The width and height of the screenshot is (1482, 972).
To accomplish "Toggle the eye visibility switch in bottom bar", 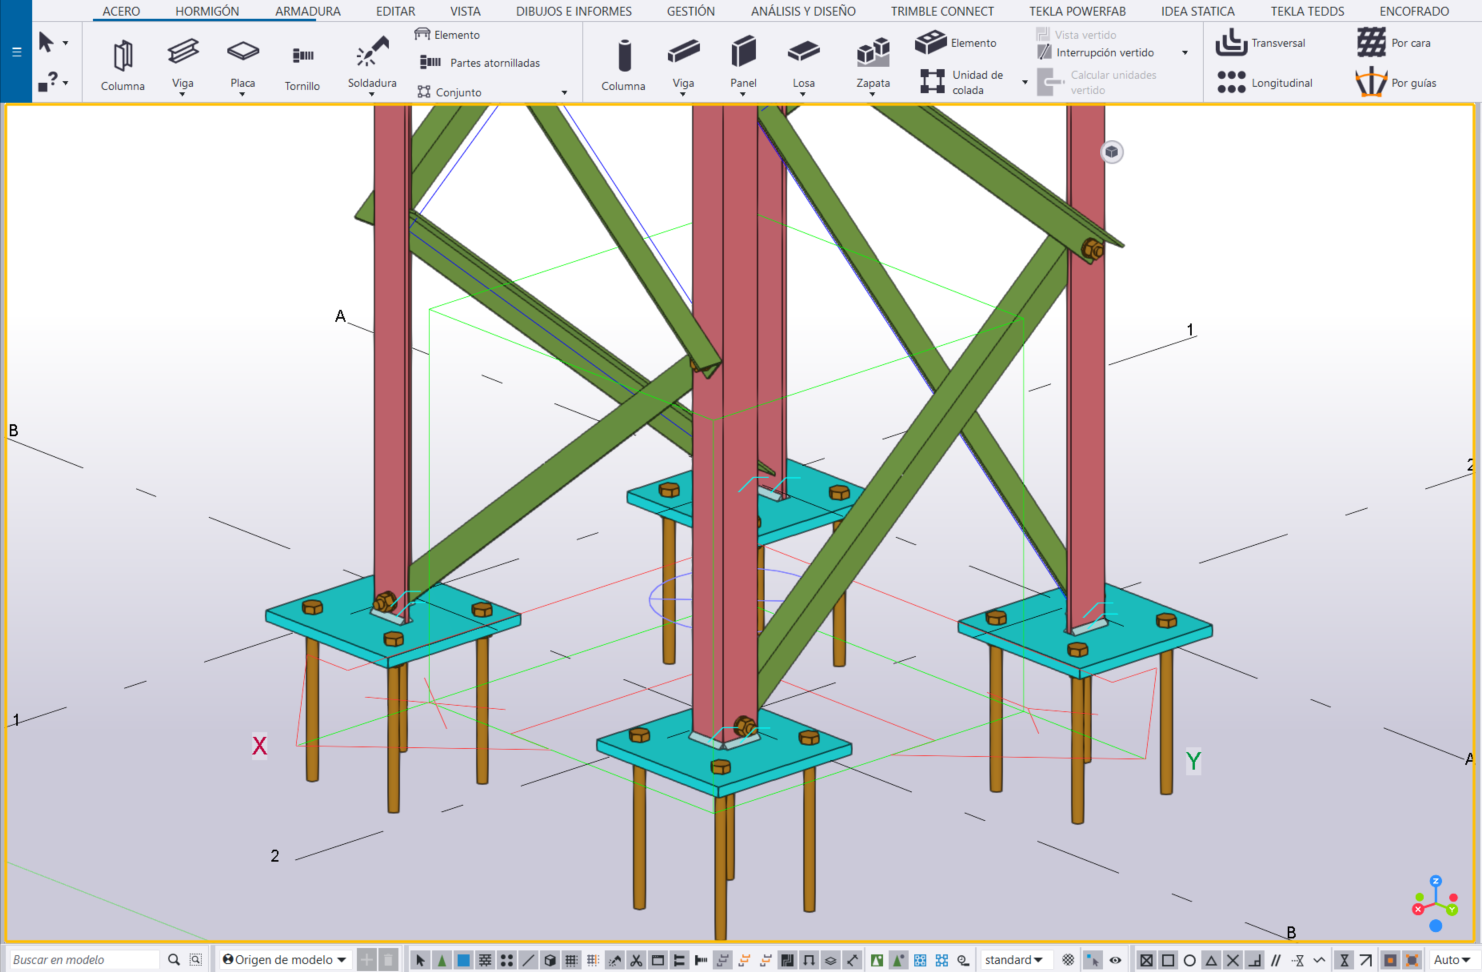I will click(x=1115, y=960).
